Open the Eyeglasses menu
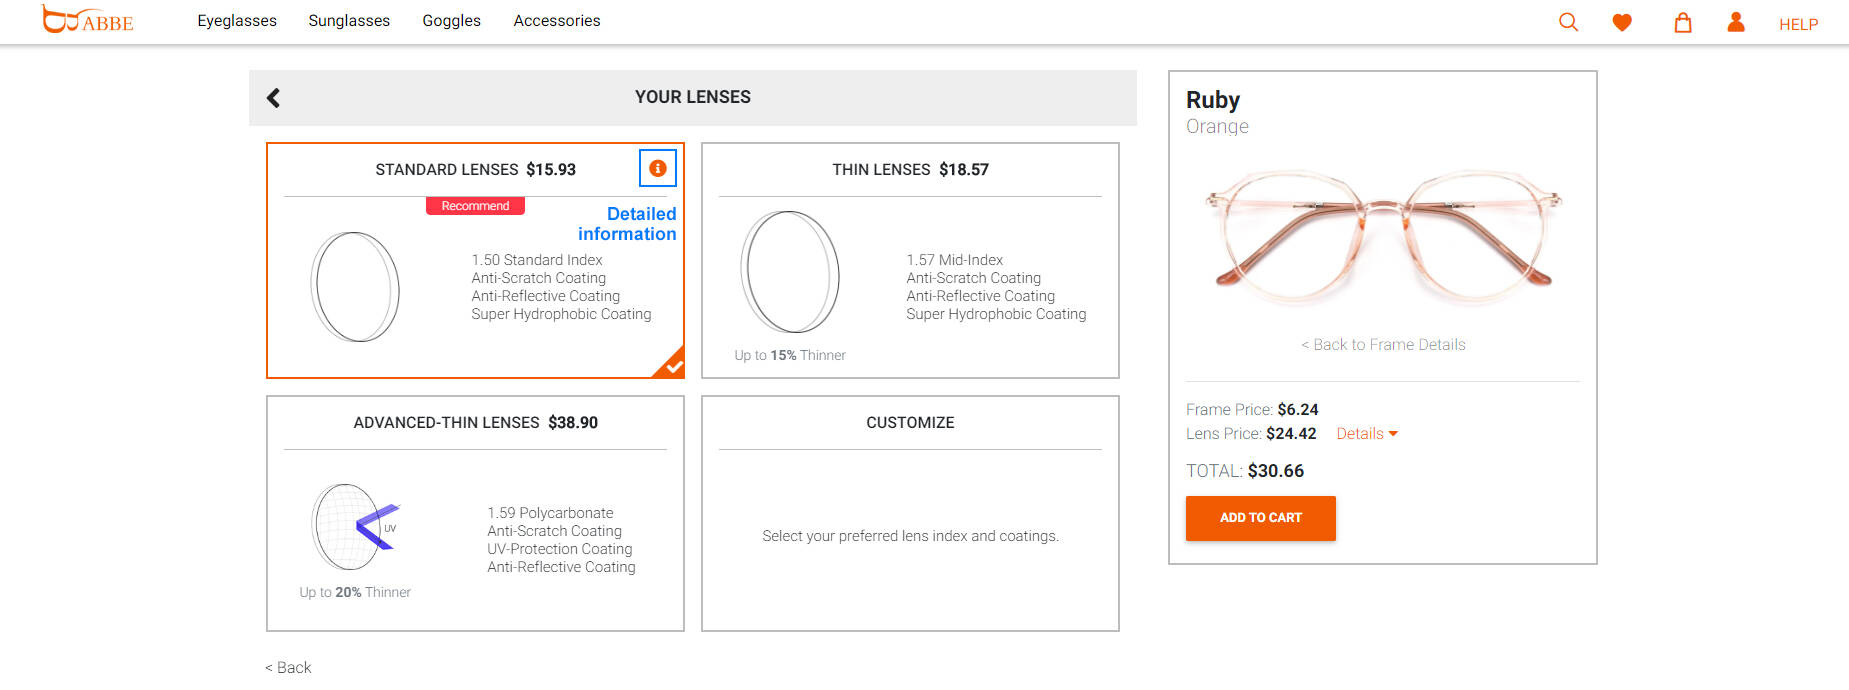1849x690 pixels. (x=237, y=21)
